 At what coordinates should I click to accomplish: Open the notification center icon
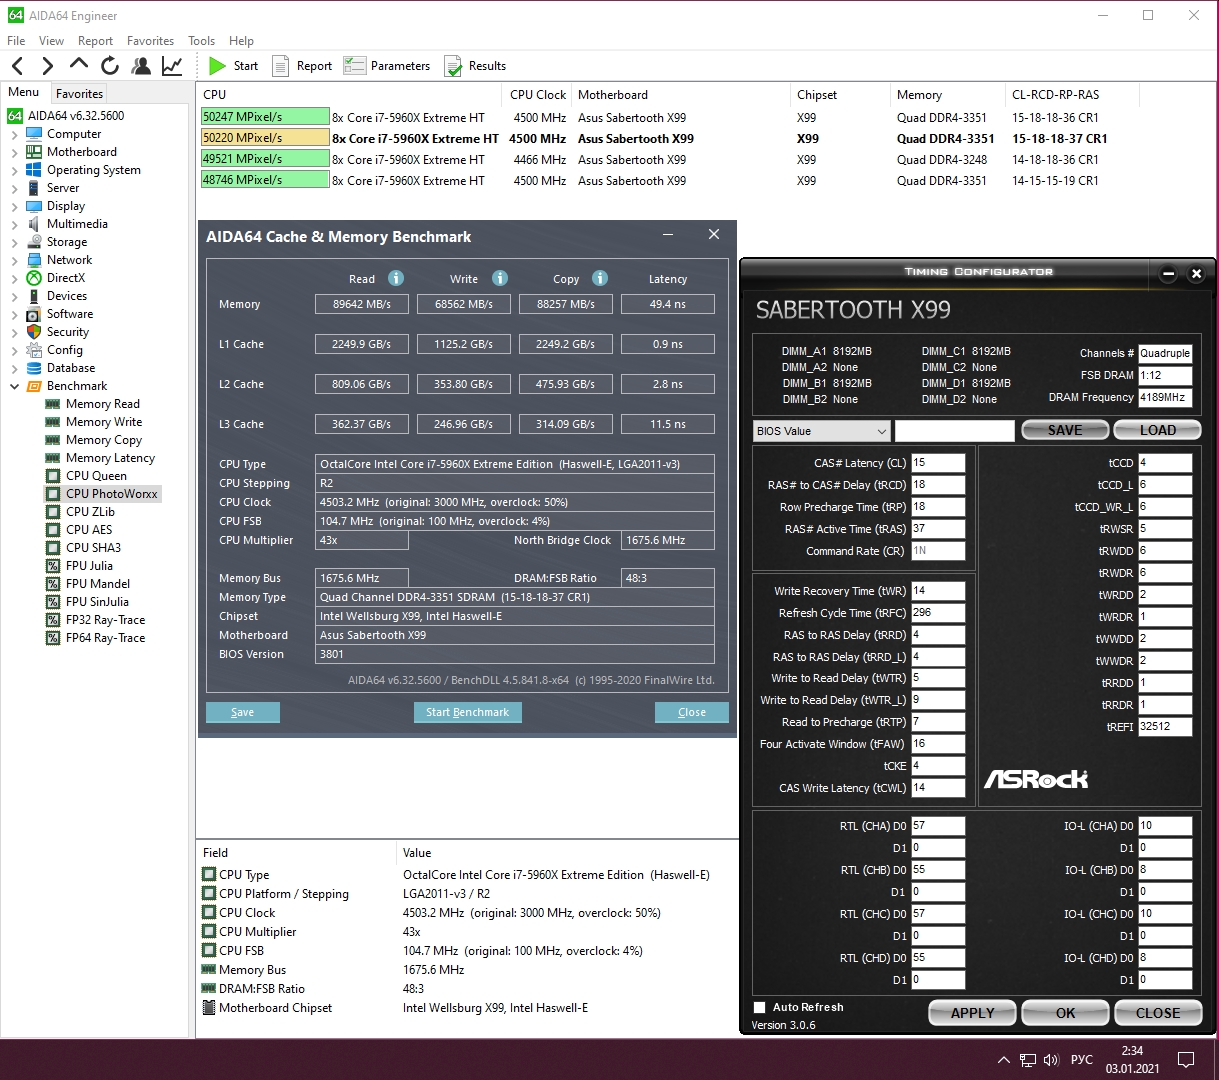pos(1186,1060)
